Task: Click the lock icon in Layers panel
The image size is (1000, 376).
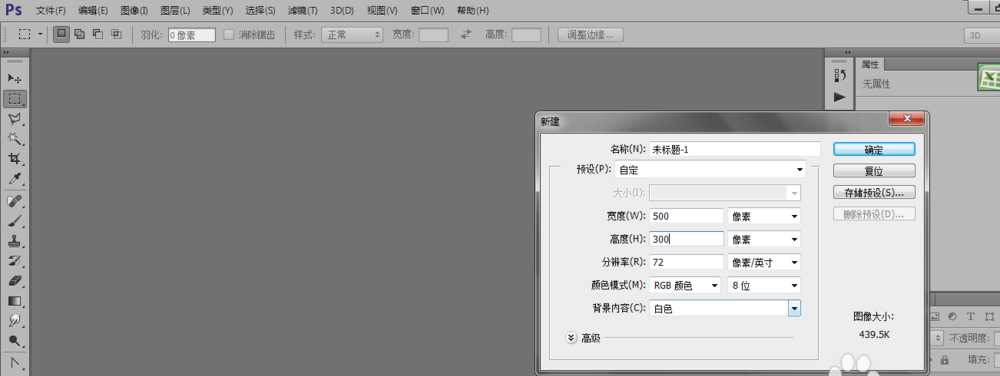Action: click(945, 360)
